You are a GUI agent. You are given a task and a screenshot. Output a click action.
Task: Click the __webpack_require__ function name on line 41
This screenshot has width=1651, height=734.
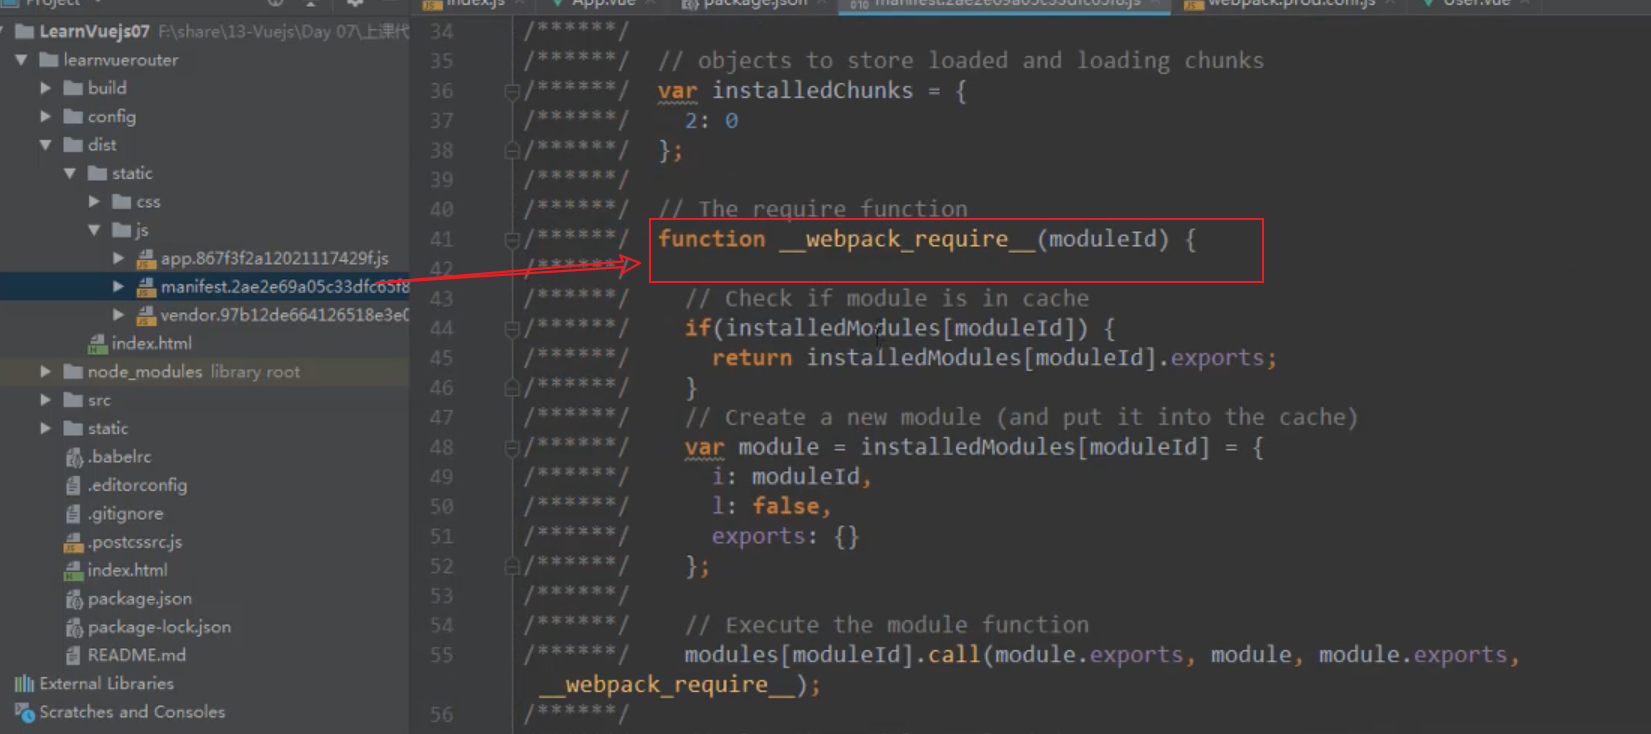[907, 240]
